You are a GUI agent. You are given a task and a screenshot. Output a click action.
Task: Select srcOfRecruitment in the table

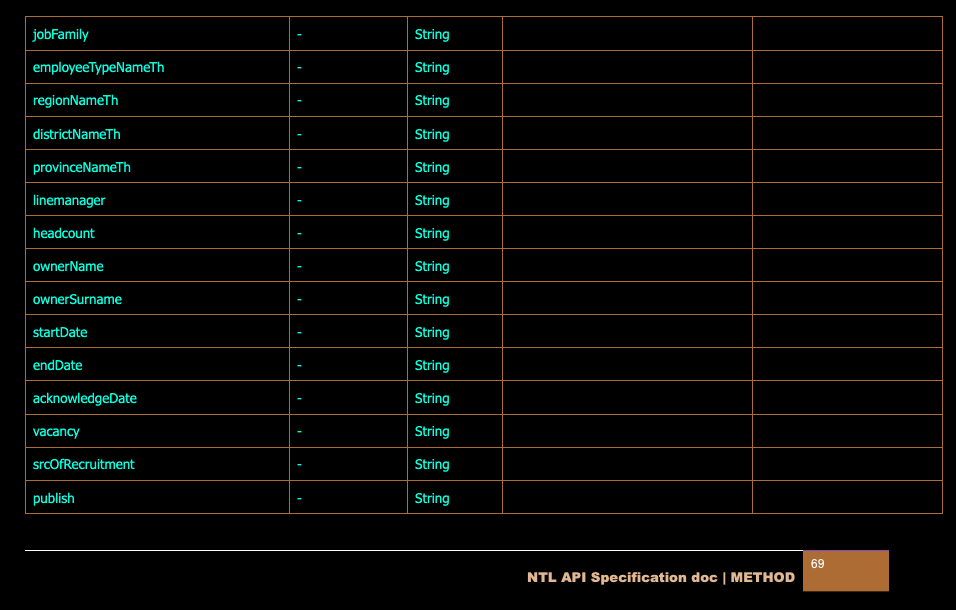point(84,464)
